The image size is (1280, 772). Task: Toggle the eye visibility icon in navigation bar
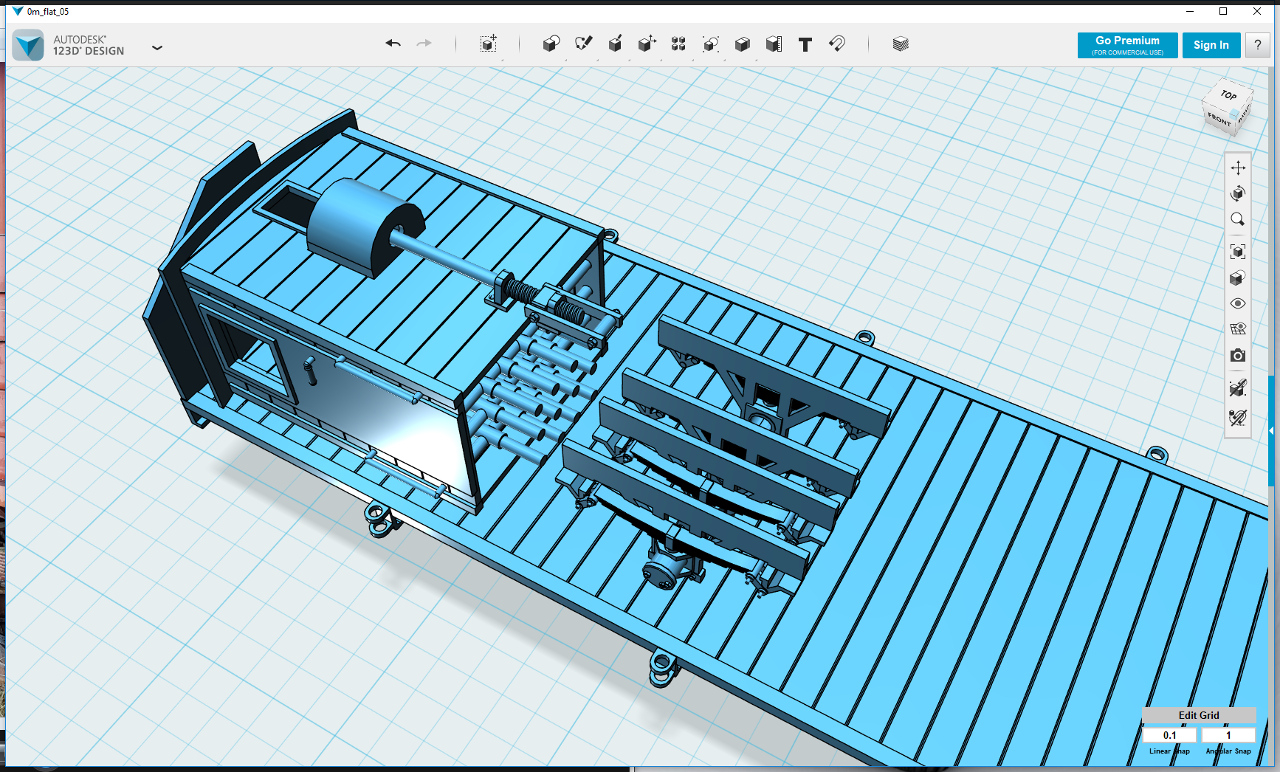(1238, 303)
